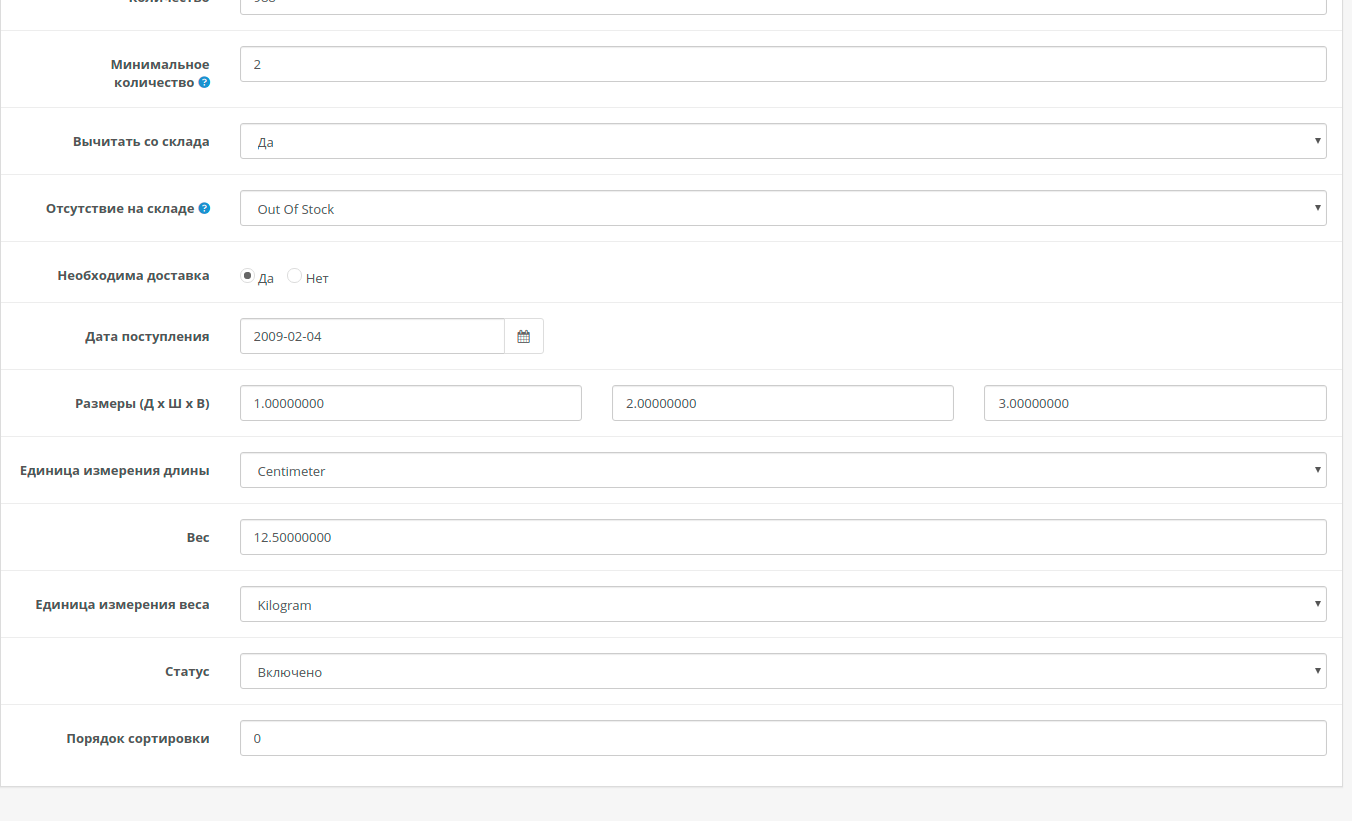1352x821 pixels.
Task: Open the calendar picker for Дата поступления
Action: pyautogui.click(x=523, y=336)
